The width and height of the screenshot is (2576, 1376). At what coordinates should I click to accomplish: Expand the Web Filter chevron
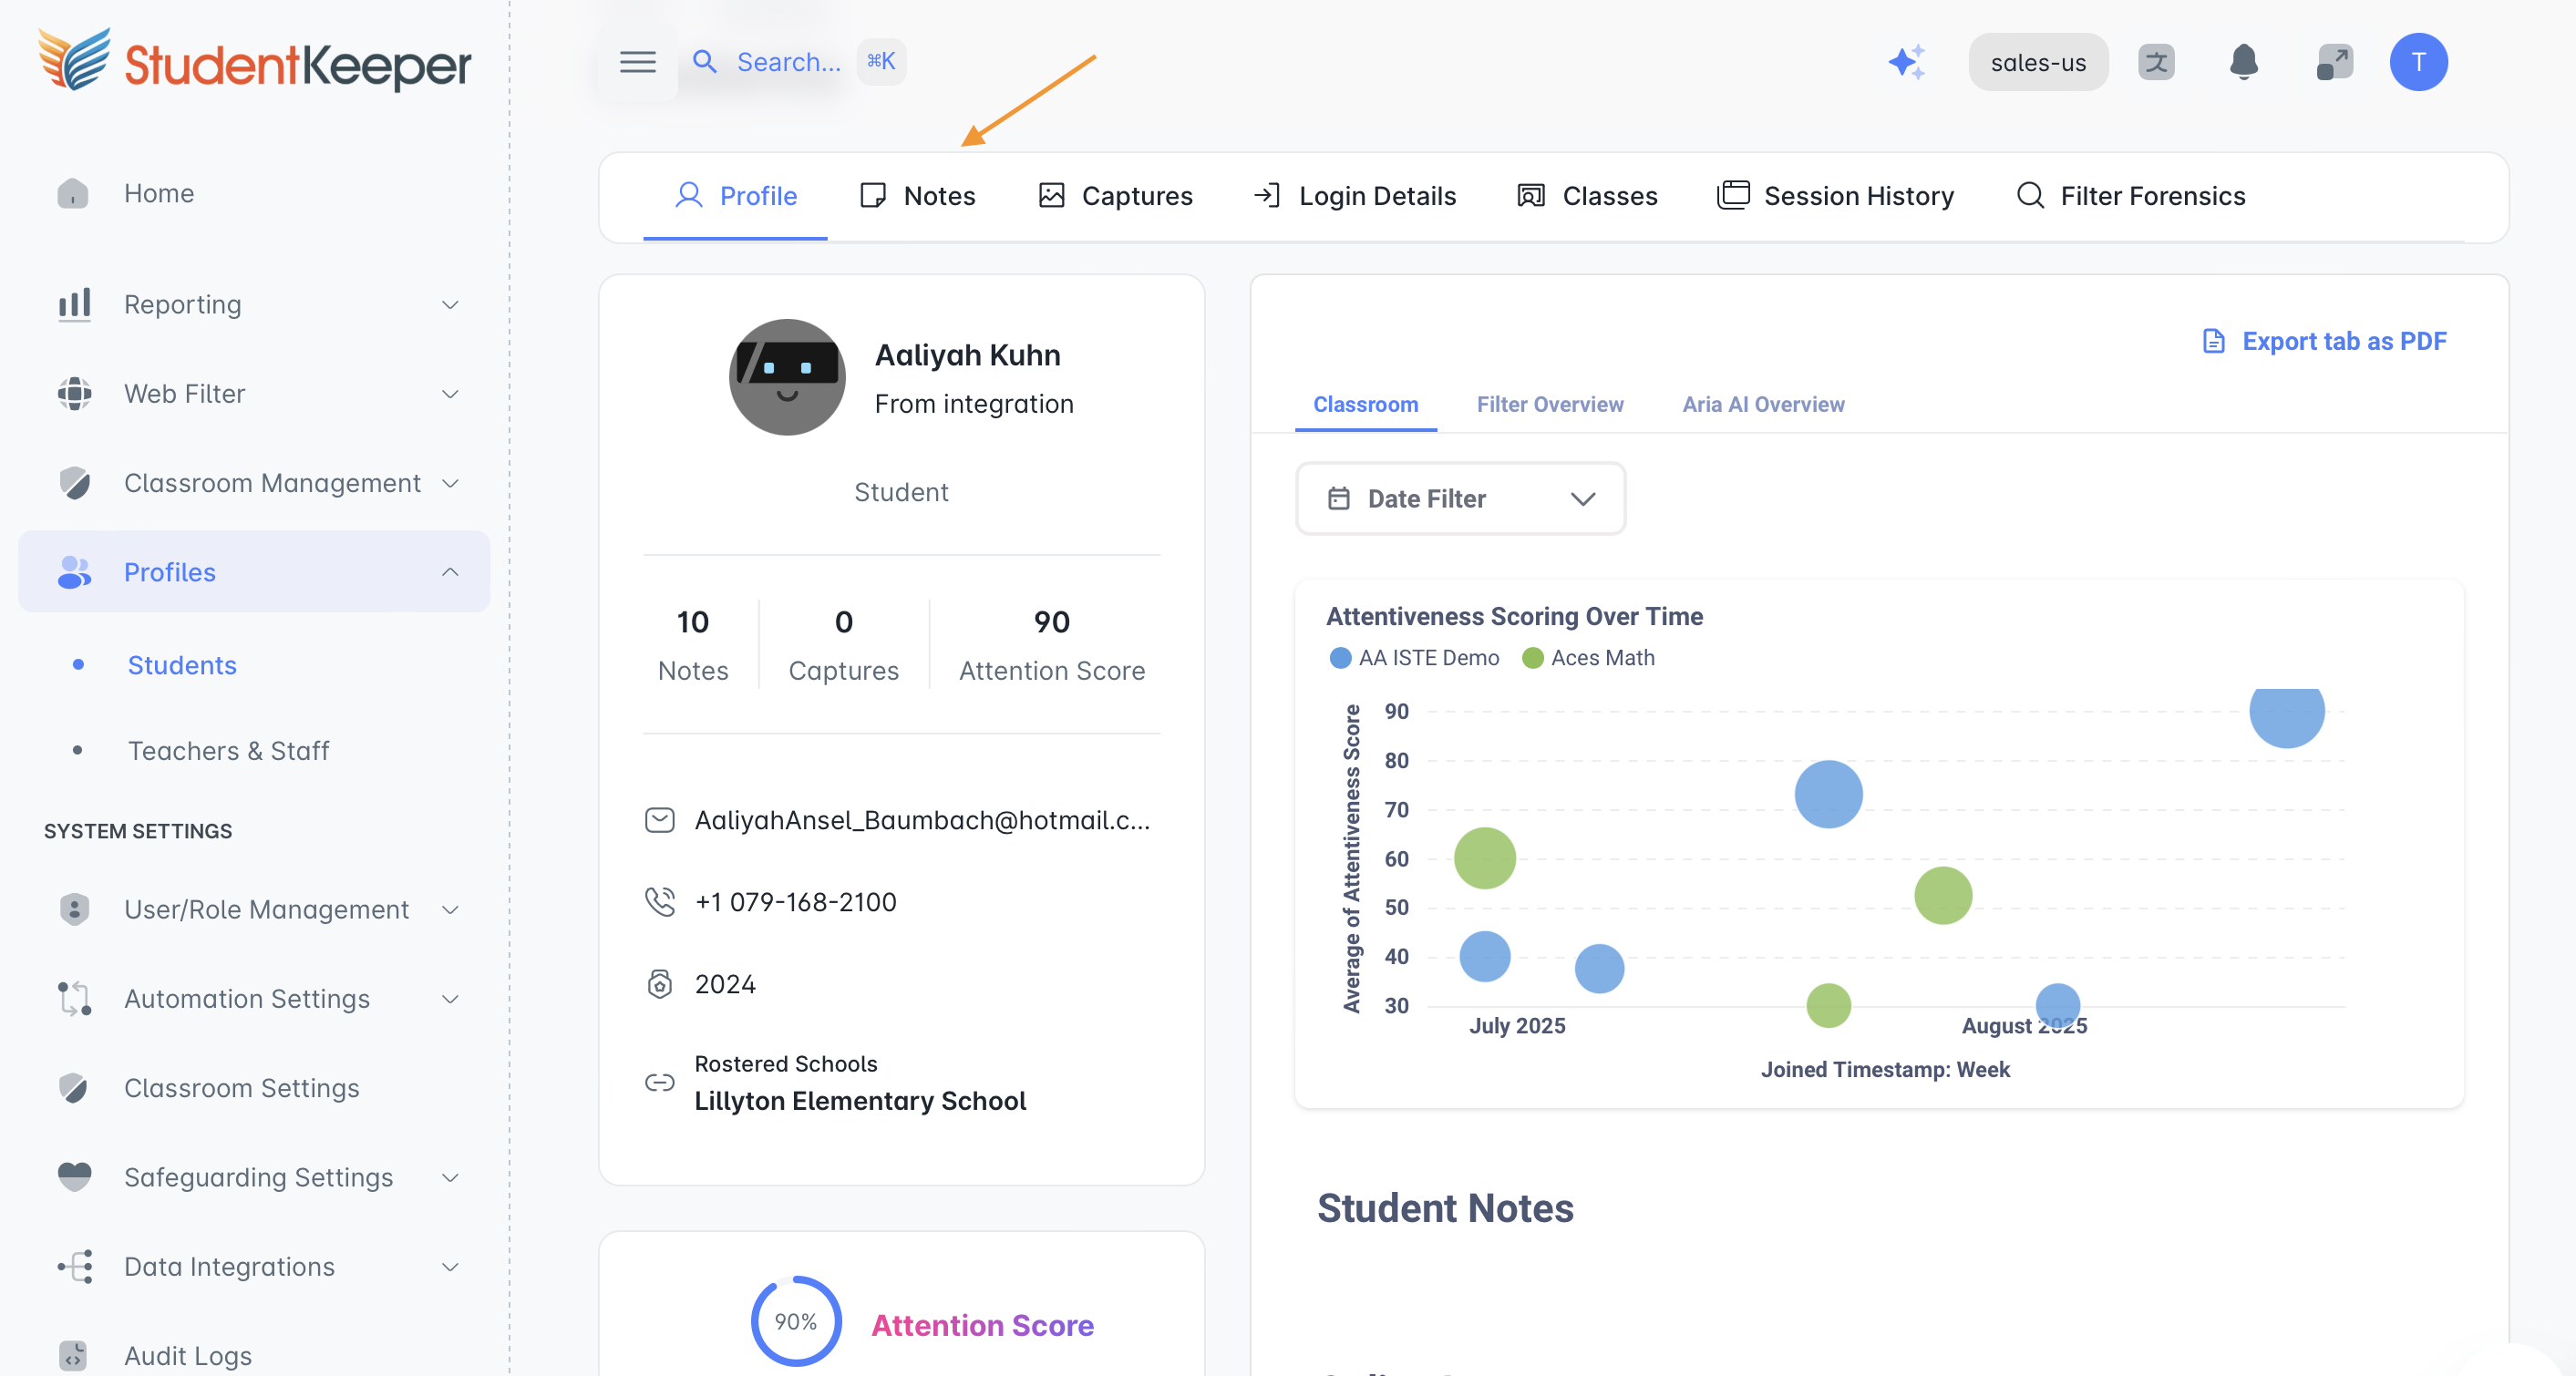(x=450, y=393)
